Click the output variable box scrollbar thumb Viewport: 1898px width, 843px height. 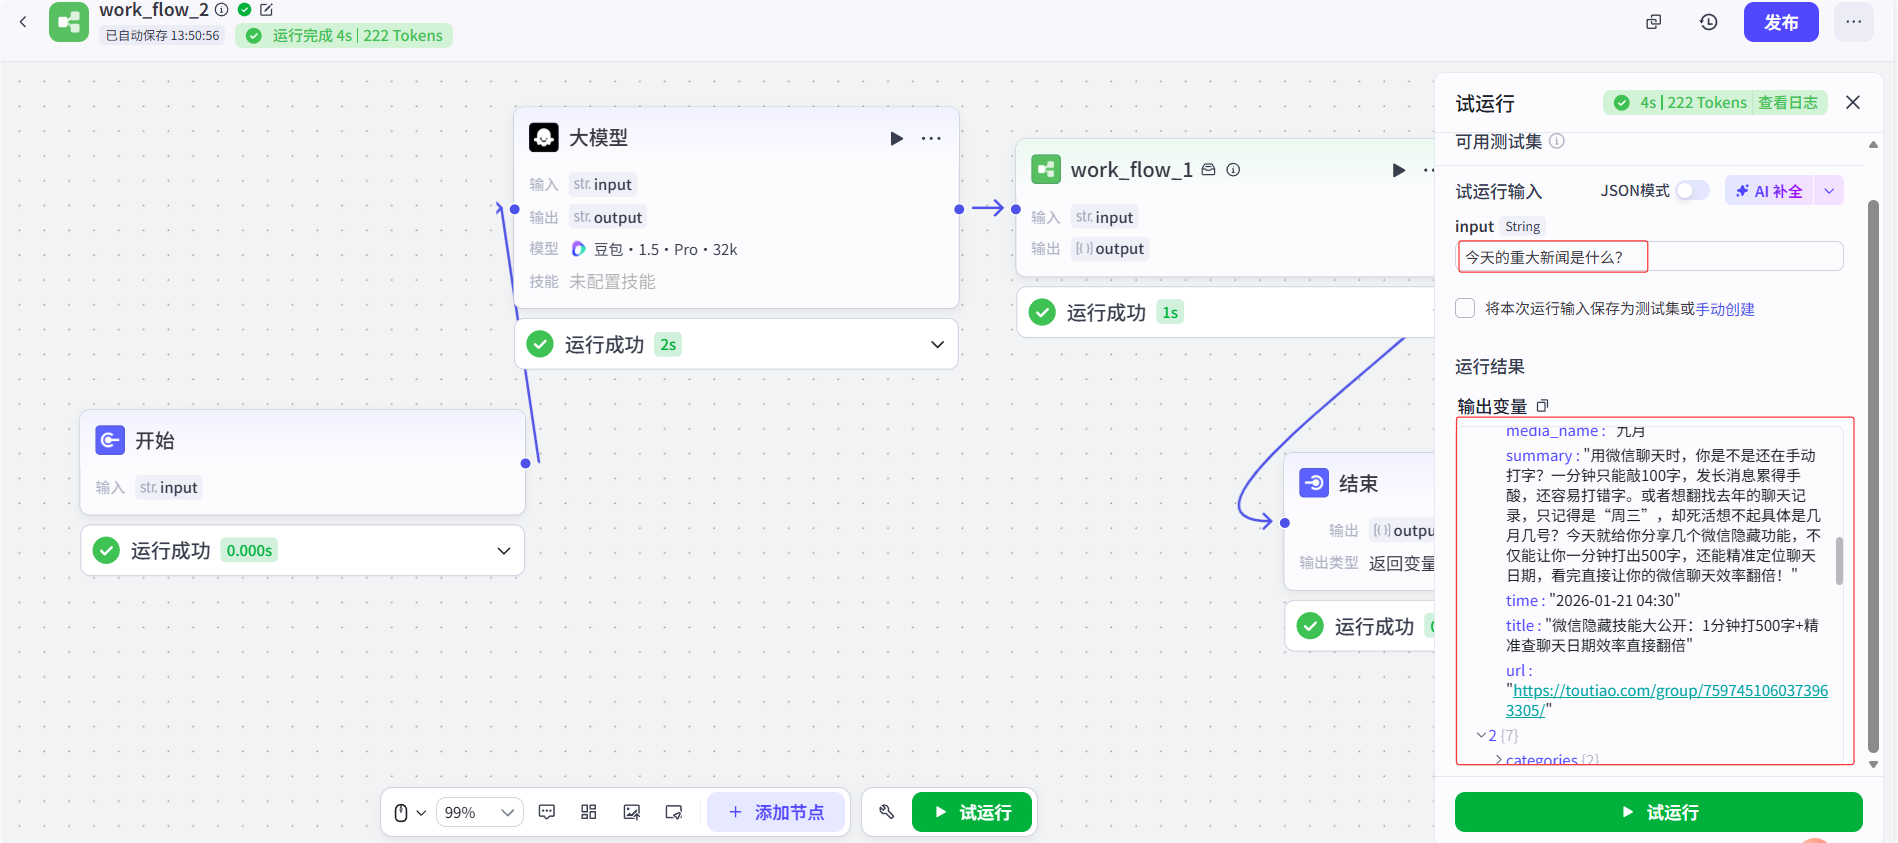pyautogui.click(x=1839, y=561)
